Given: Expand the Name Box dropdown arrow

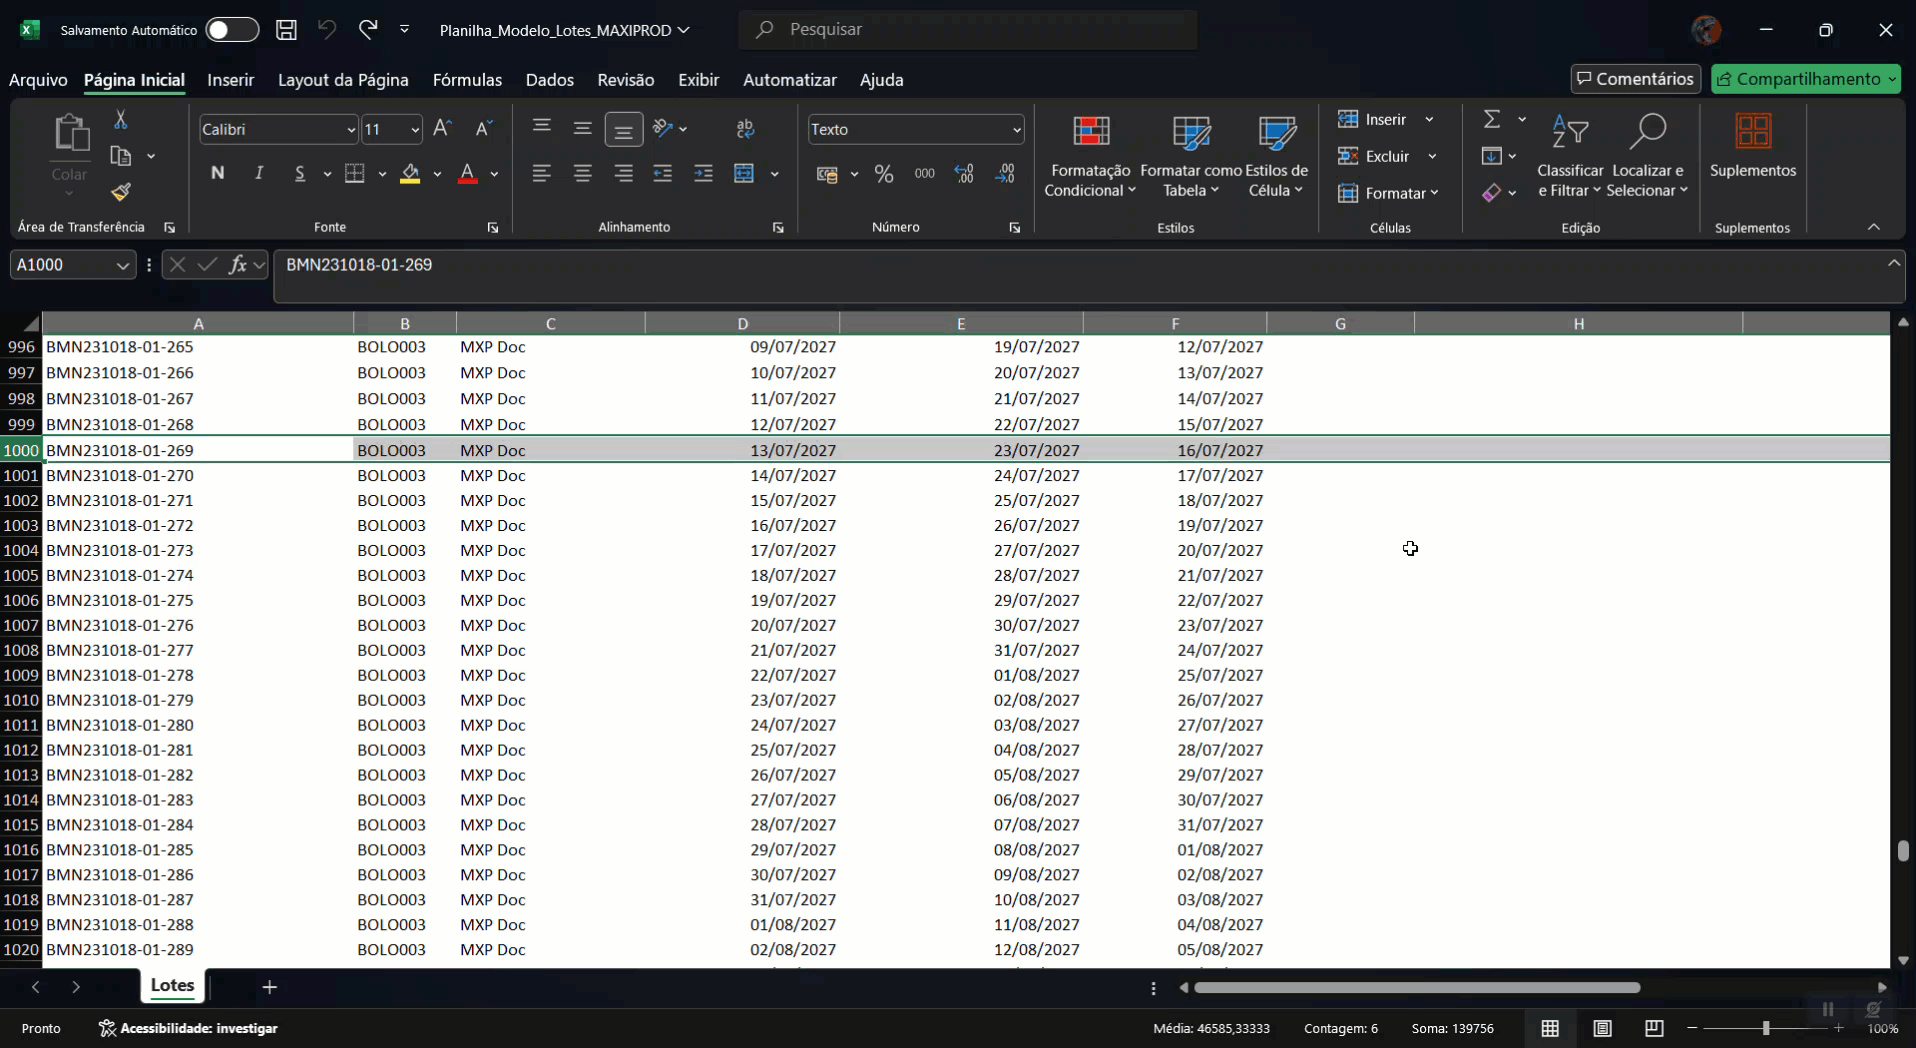Looking at the screenshot, I should click(122, 265).
